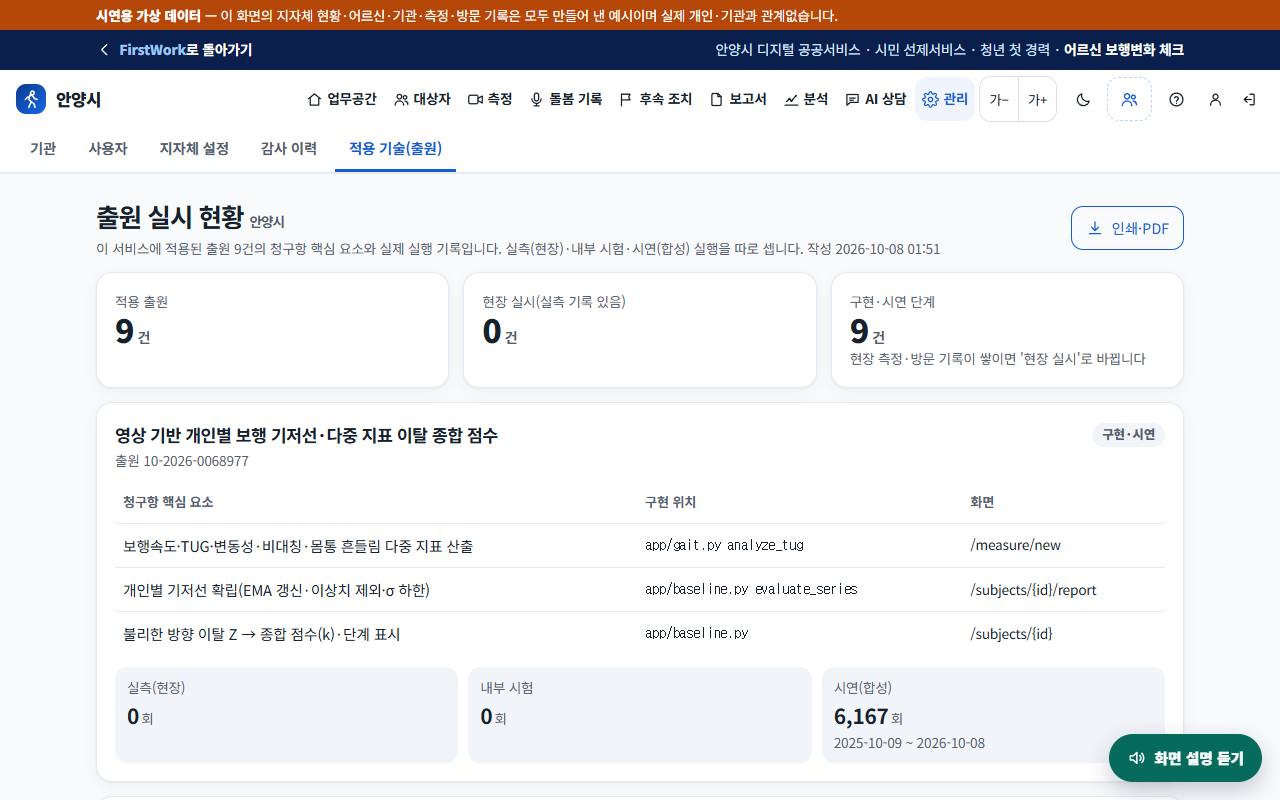Image resolution: width=1280 pixels, height=800 pixels.
Task: Switch to the 사용자 tab
Action: 108,148
